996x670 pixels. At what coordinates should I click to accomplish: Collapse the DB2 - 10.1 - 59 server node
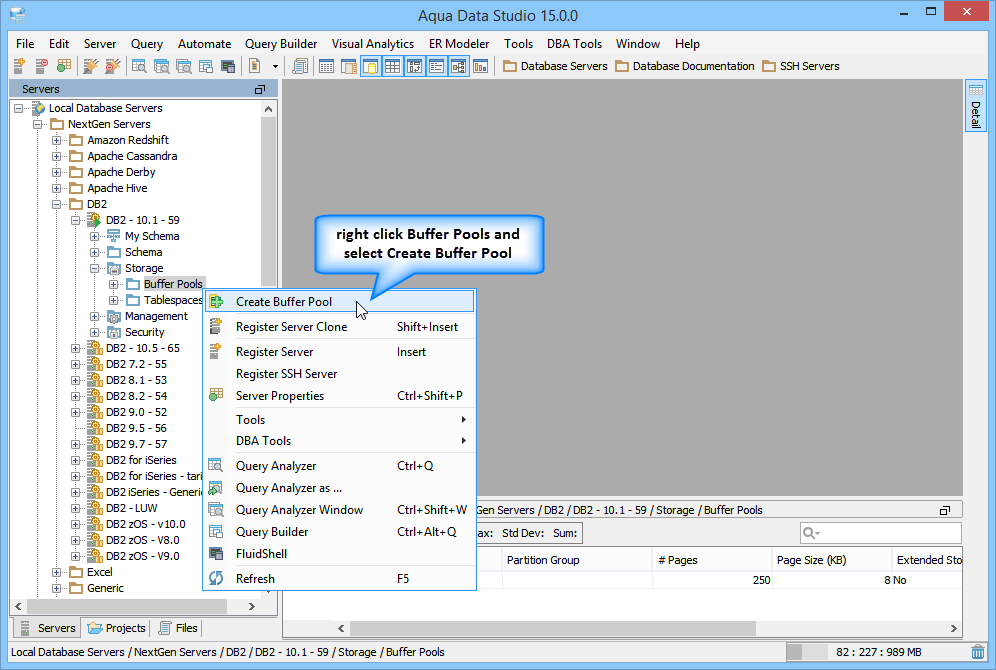(x=76, y=220)
